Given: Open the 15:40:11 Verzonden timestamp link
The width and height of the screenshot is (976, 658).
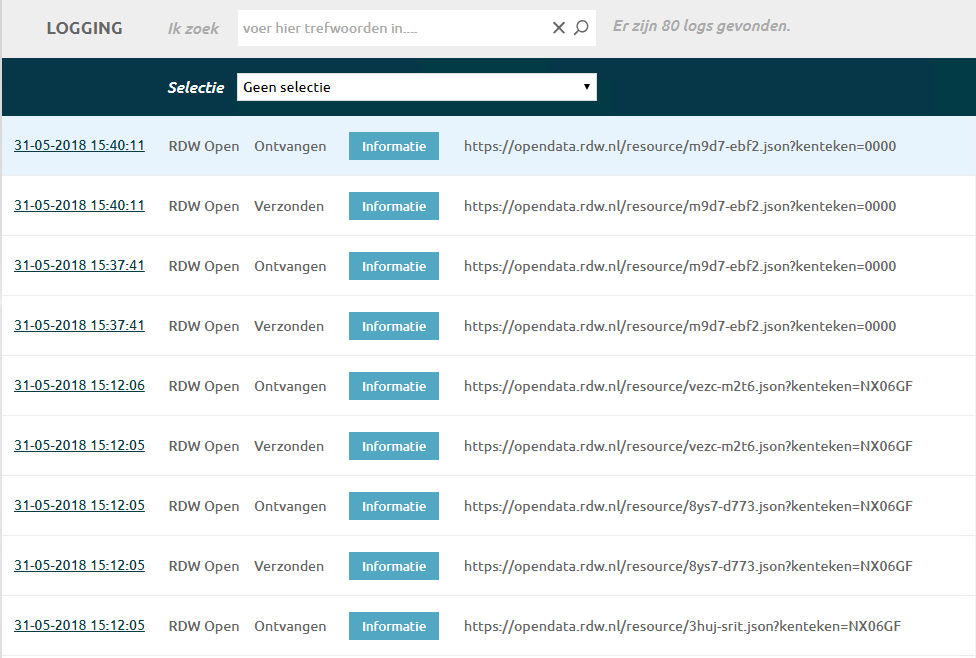Looking at the screenshot, I should click(79, 205).
